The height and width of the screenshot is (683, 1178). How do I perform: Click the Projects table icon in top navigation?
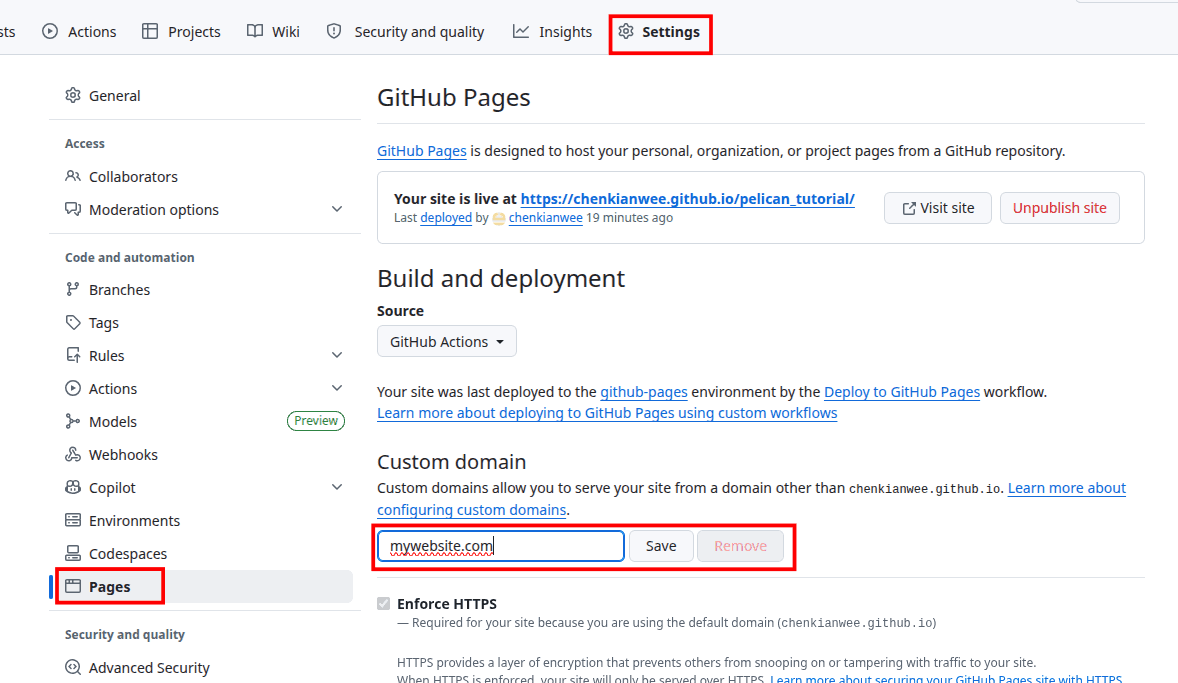[150, 32]
